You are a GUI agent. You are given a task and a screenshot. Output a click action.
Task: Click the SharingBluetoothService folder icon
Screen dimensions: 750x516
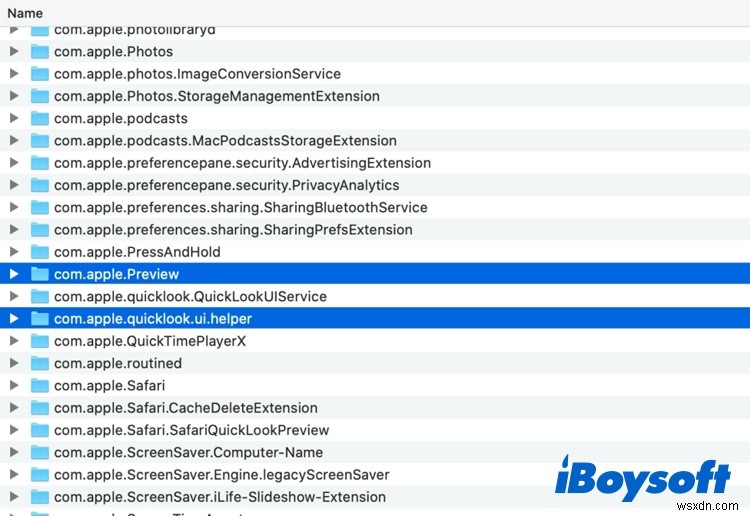[40, 207]
